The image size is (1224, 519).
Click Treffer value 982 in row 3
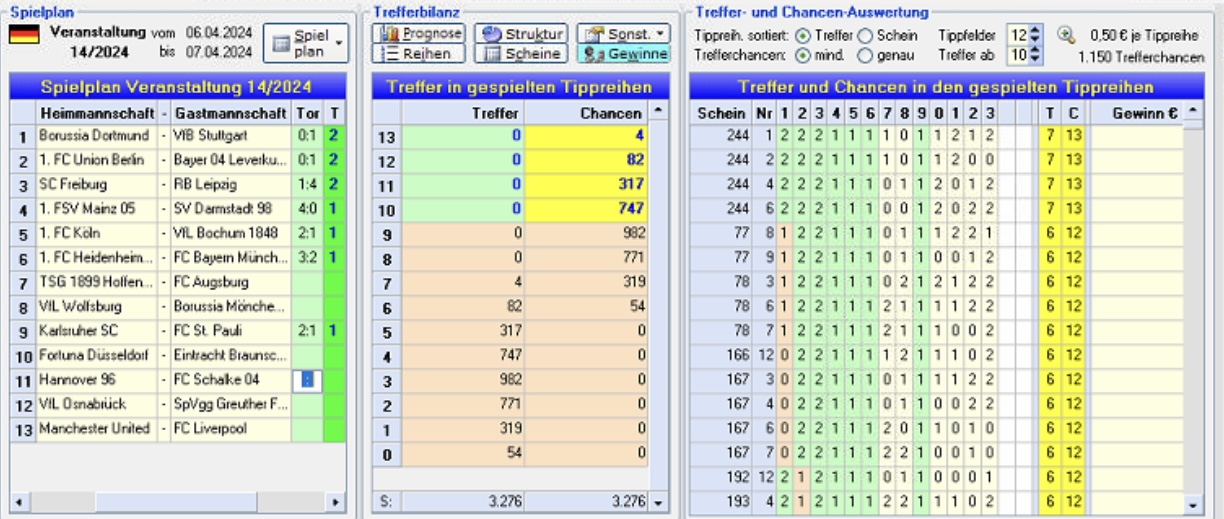pos(461,379)
